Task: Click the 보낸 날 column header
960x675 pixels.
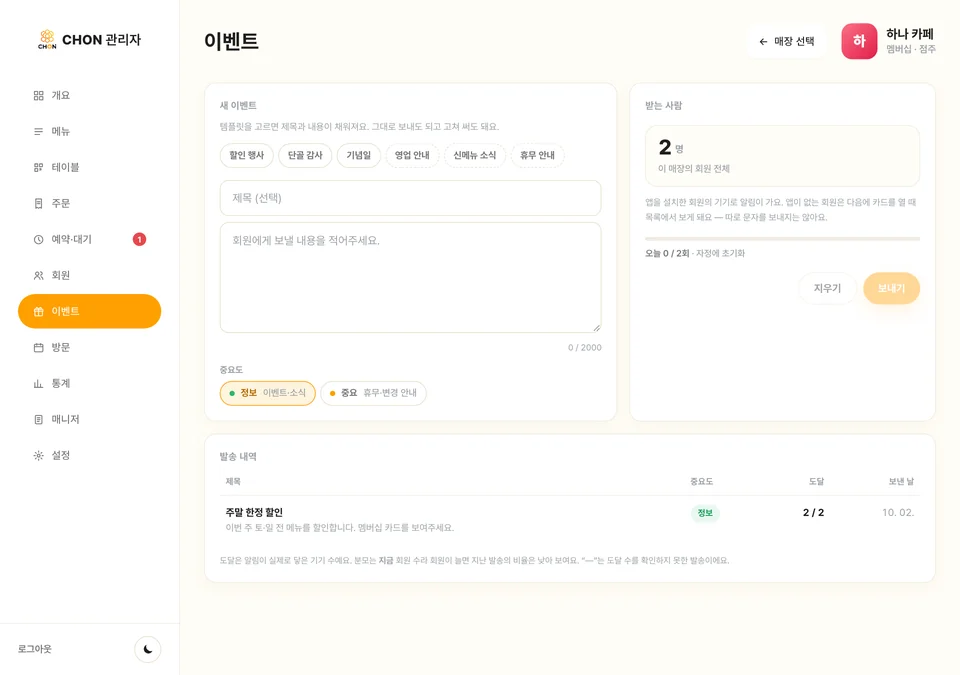Action: pyautogui.click(x=901, y=482)
